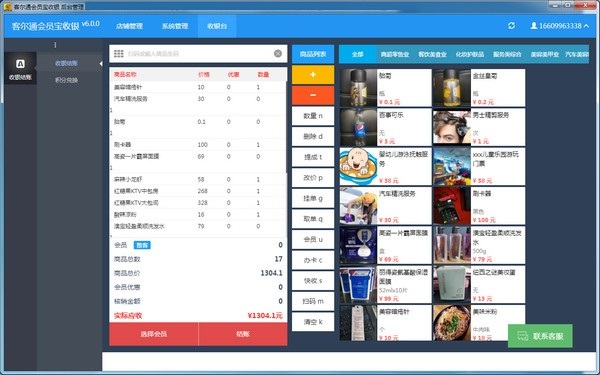
Task: Click the 改价 p button
Action: click(x=313, y=178)
